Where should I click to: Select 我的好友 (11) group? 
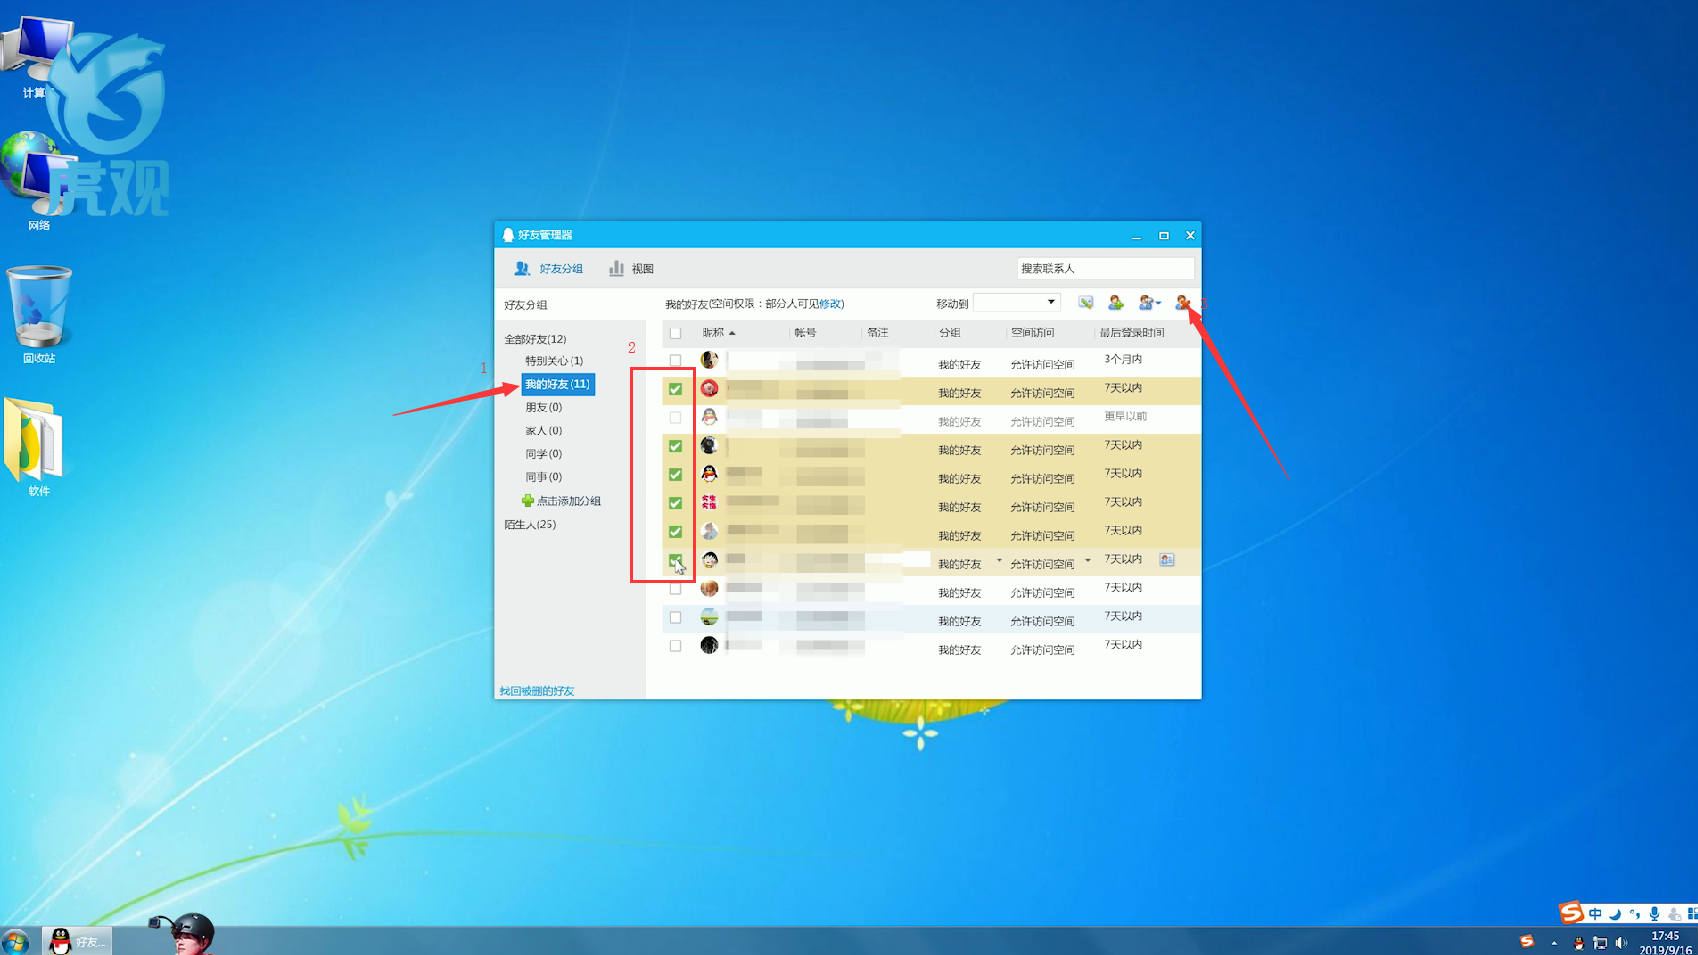[x=558, y=384]
